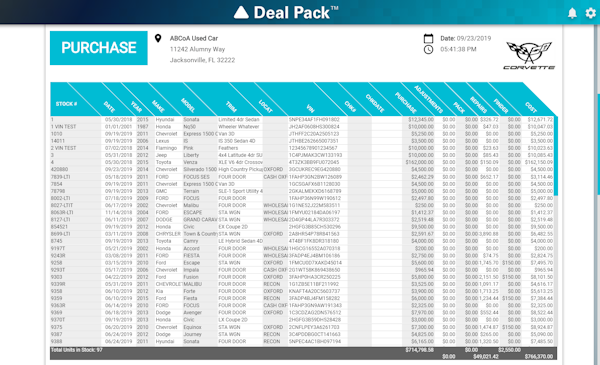The image size is (600, 365).
Task: Select stock number 9243R
Action: (58, 256)
